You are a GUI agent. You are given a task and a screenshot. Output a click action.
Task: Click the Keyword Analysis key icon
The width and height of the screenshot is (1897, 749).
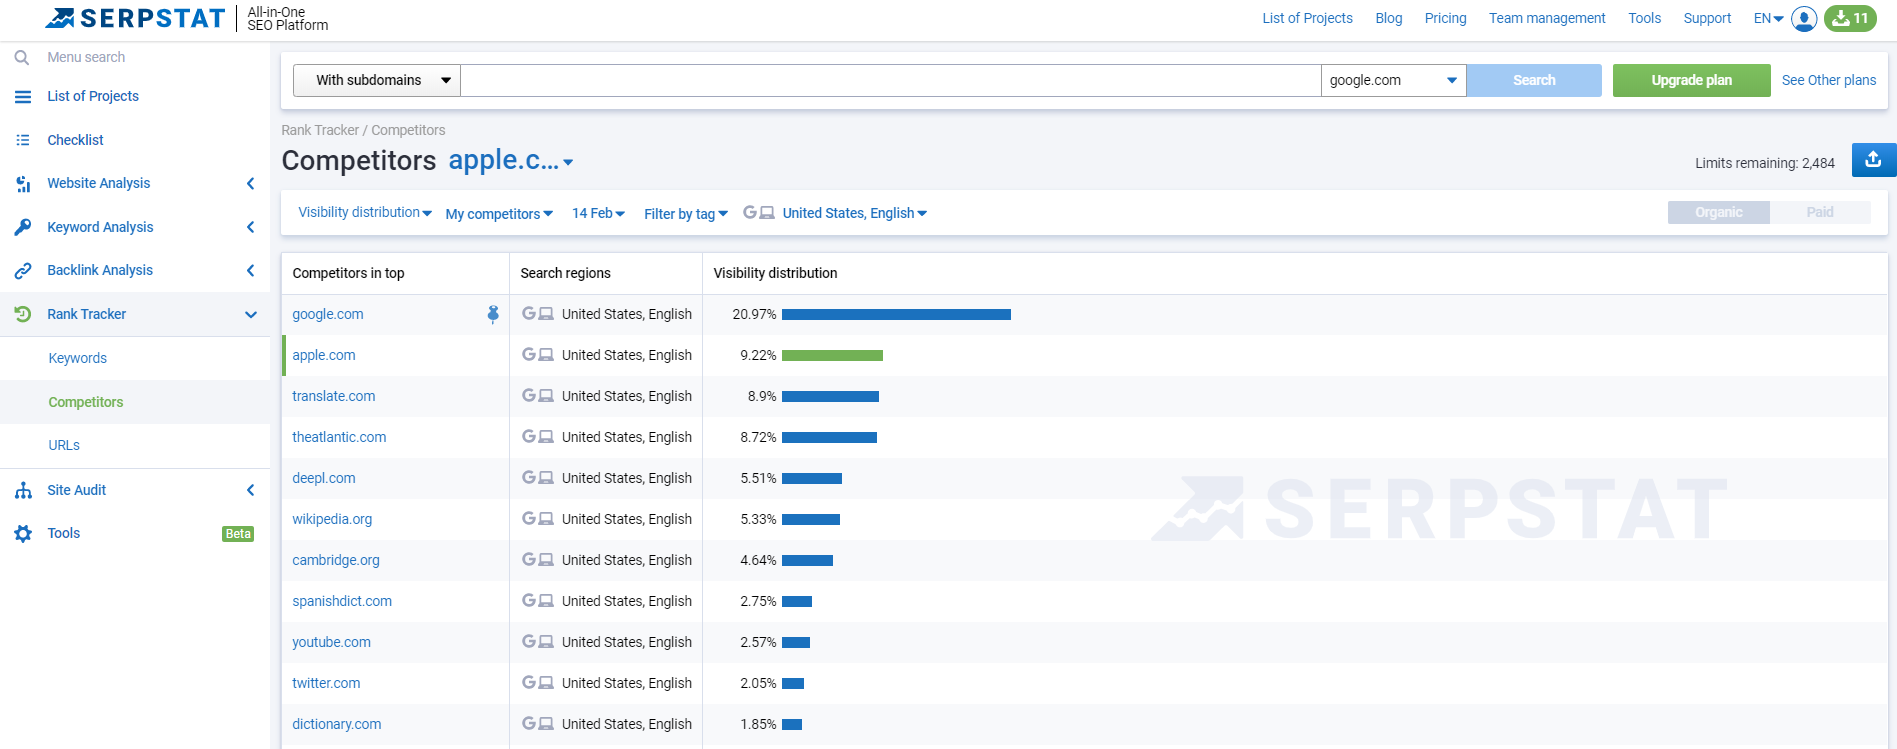23,227
